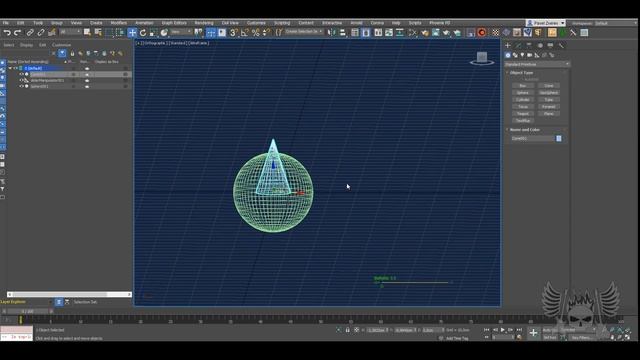
Task: Toggle 3D Snaps
Action: click(x=233, y=33)
